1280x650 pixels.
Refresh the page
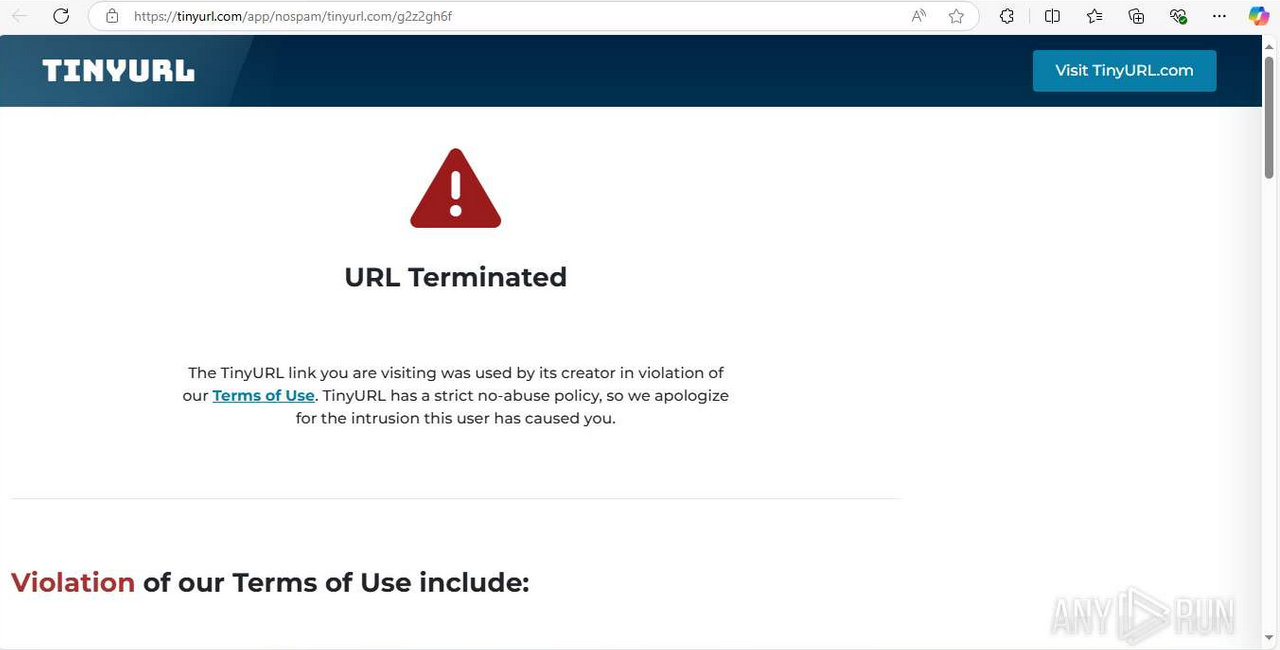tap(61, 16)
